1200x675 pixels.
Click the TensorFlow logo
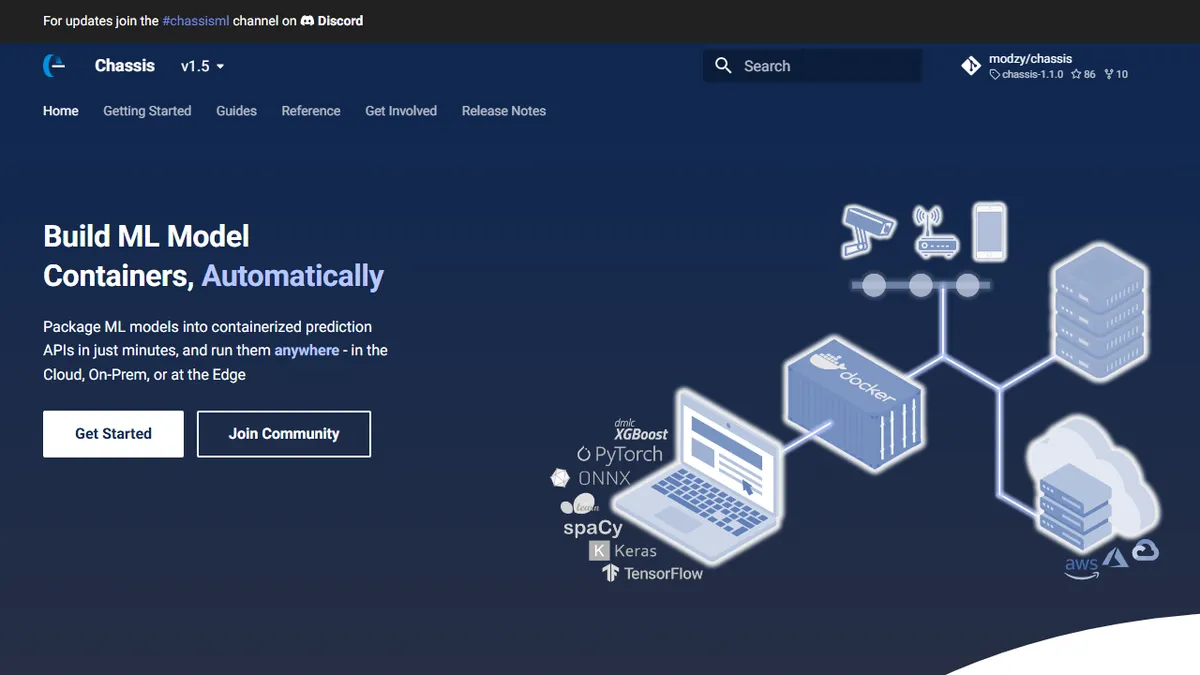(652, 574)
